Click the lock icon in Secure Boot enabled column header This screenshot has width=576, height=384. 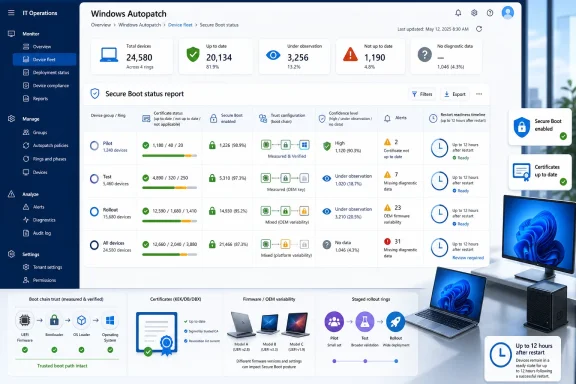[x=213, y=118]
